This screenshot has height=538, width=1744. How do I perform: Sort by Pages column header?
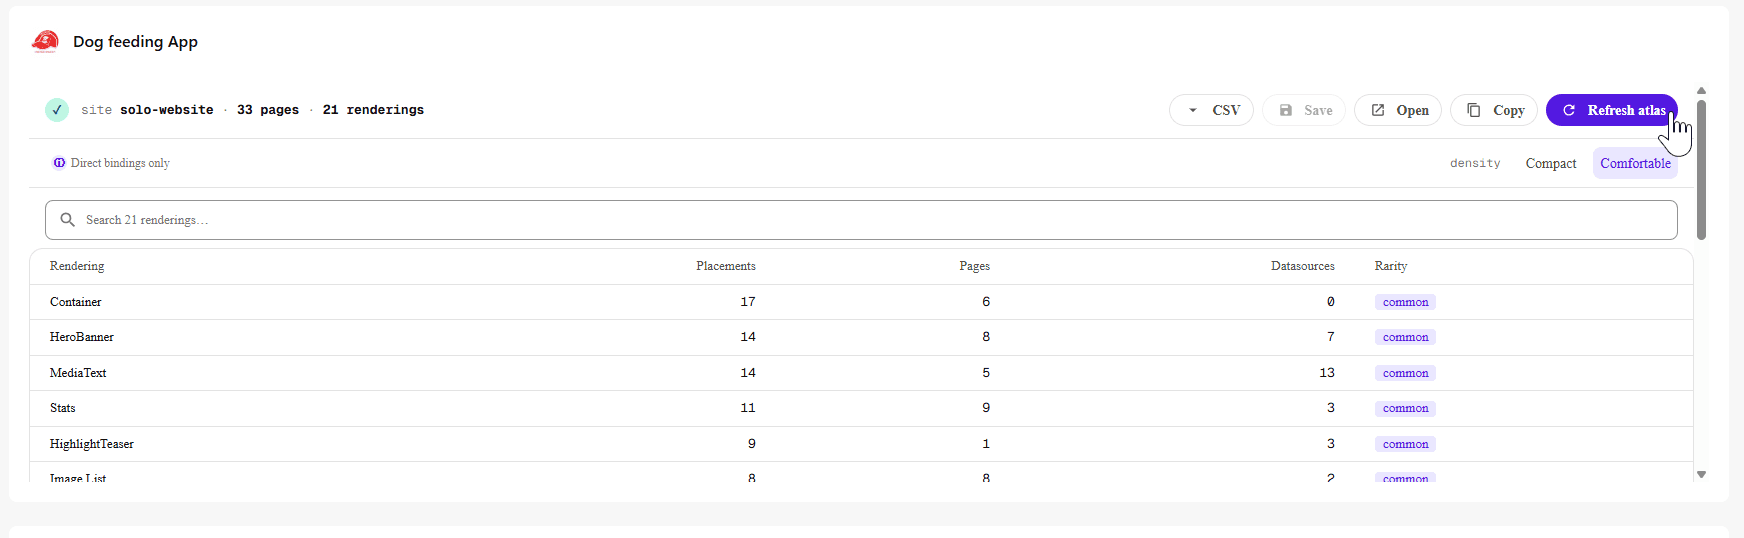(974, 266)
